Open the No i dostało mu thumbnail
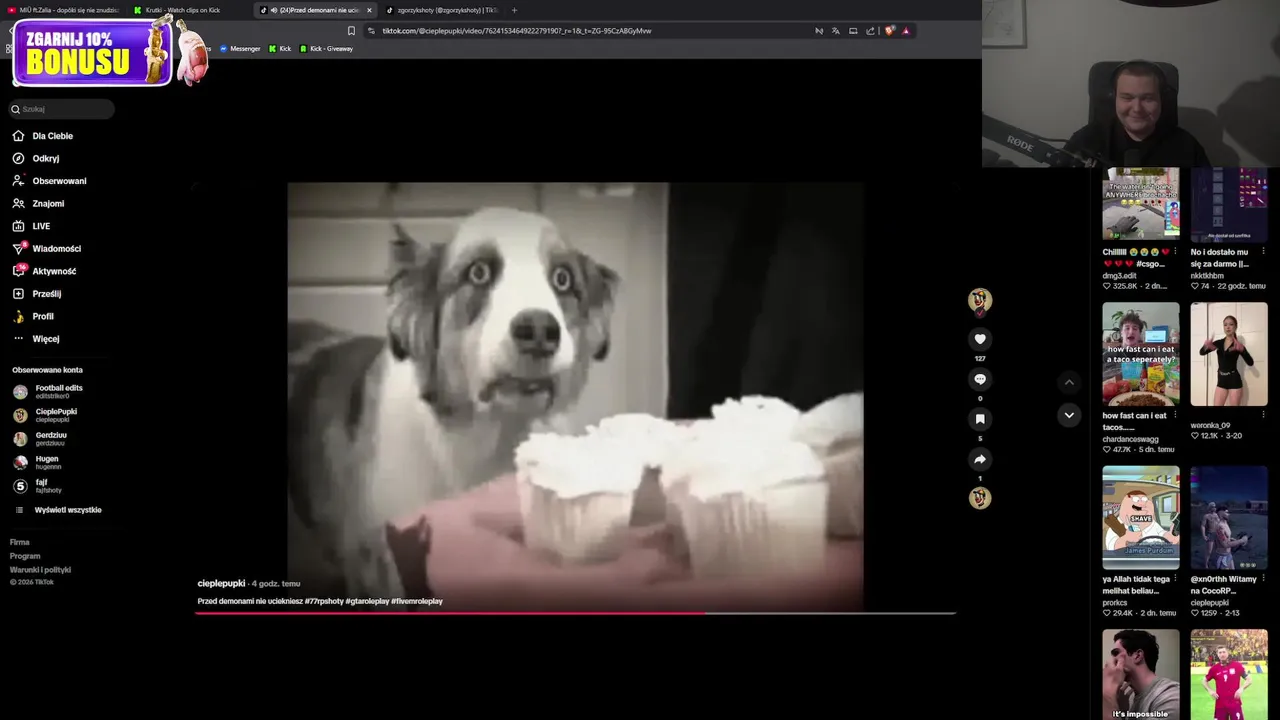This screenshot has height=720, width=1280. [1229, 204]
